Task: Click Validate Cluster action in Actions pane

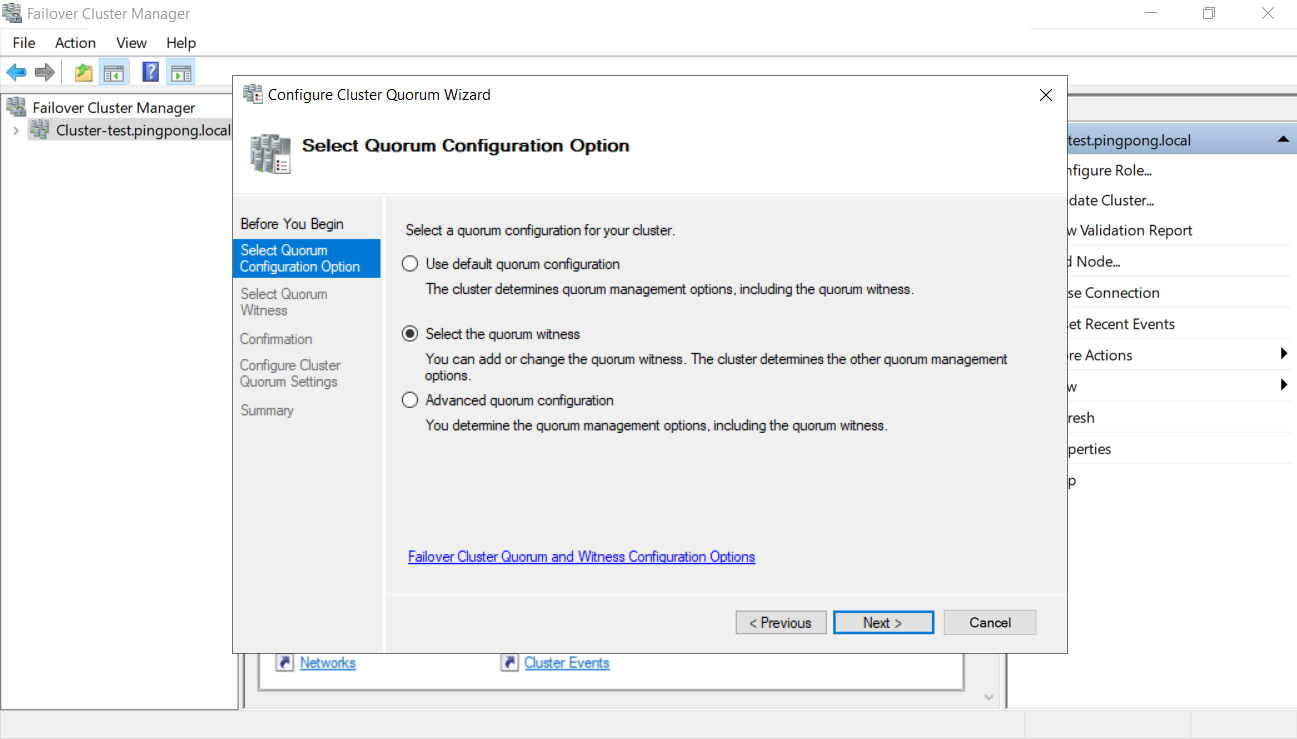Action: point(1110,200)
